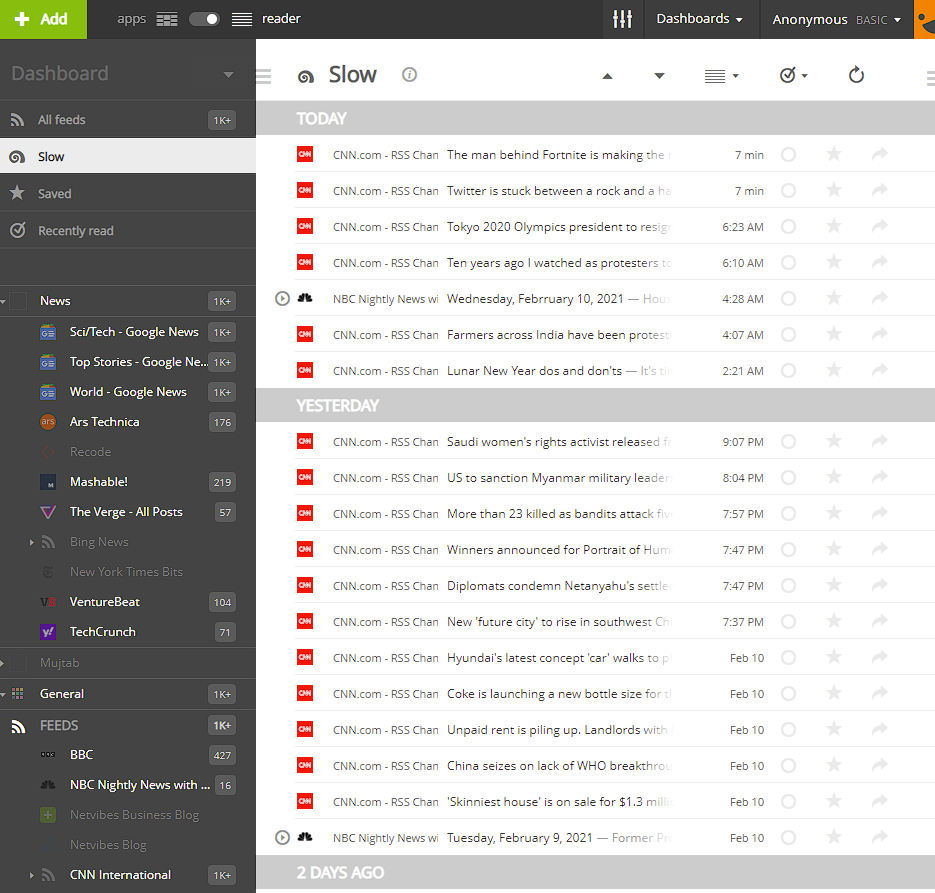
Task: Mark Farmers across India article as read
Action: click(x=788, y=335)
